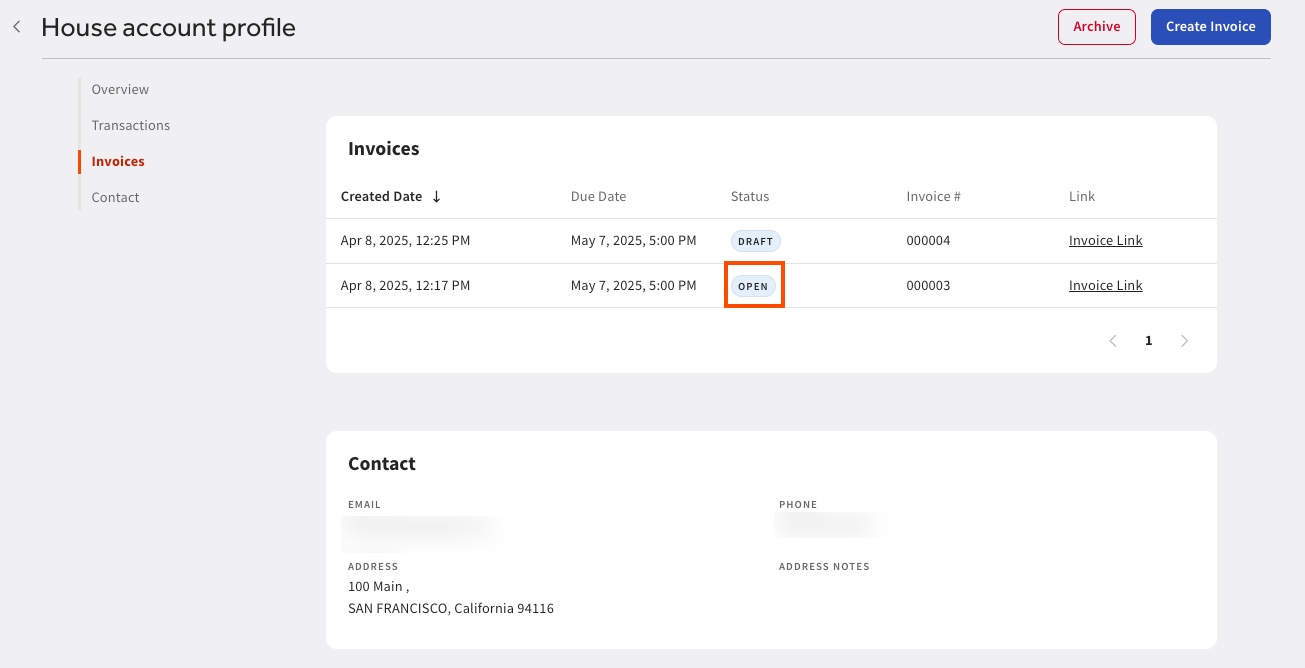Select the address text under ADDRESS
1305x668 pixels.
450,597
